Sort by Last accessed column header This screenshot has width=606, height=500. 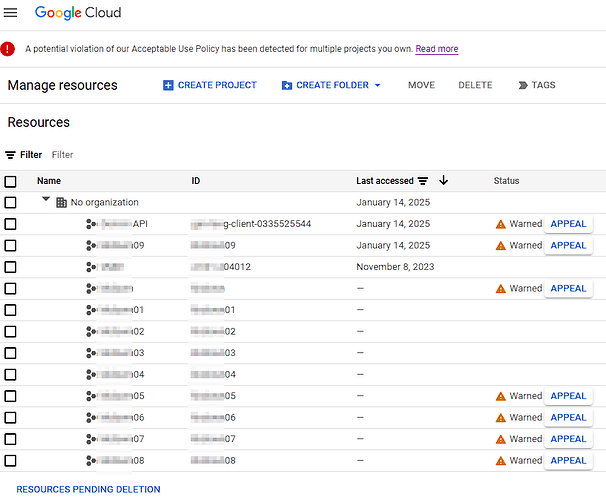385,181
